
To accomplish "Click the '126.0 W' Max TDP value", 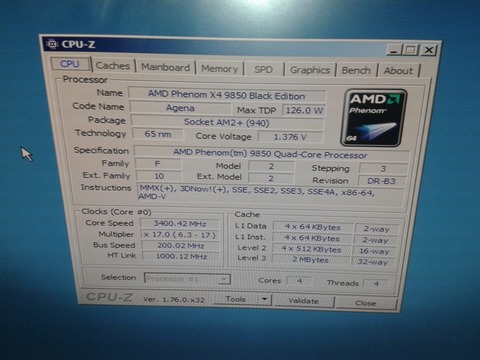I will click(x=304, y=110).
